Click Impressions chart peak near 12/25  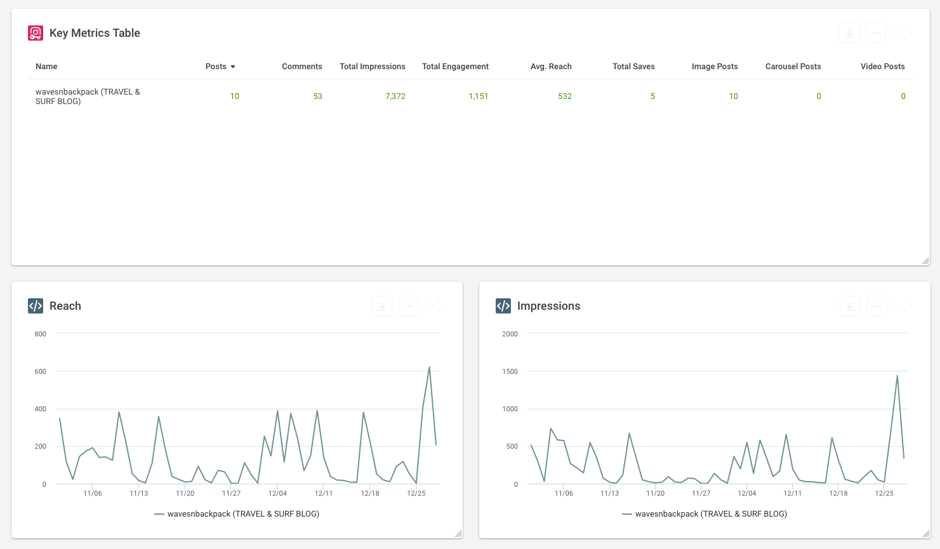pyautogui.click(x=897, y=376)
